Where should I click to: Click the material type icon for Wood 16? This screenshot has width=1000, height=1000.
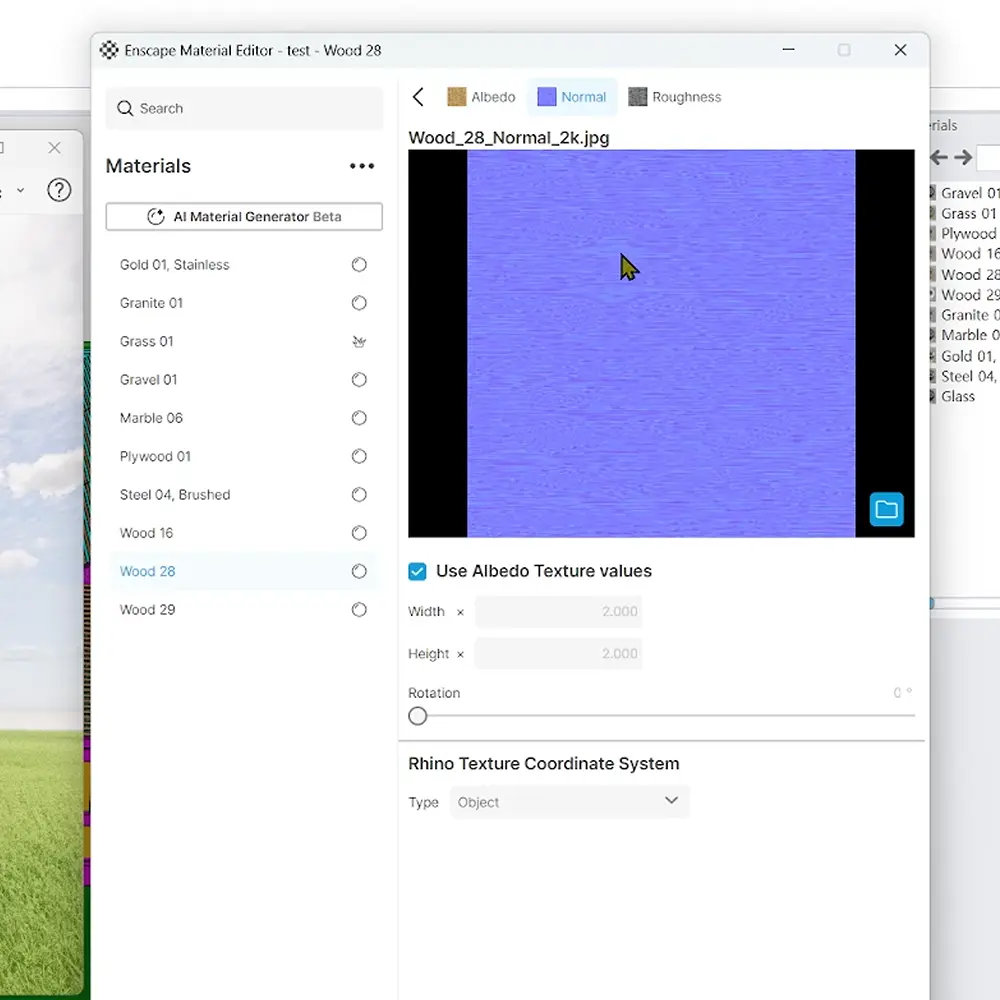tap(359, 533)
